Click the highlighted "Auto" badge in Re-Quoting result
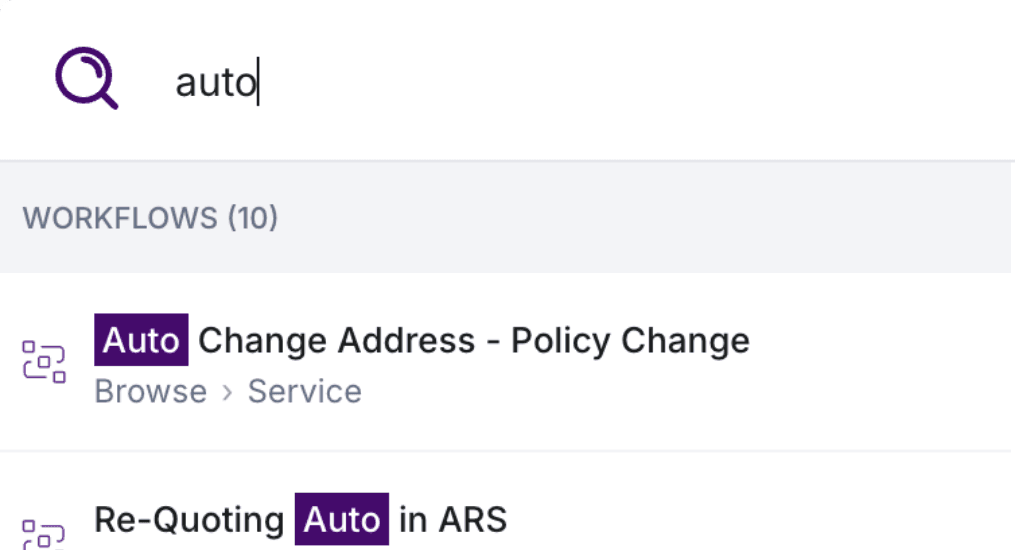Viewport: 1015px width, 550px height. [x=341, y=520]
